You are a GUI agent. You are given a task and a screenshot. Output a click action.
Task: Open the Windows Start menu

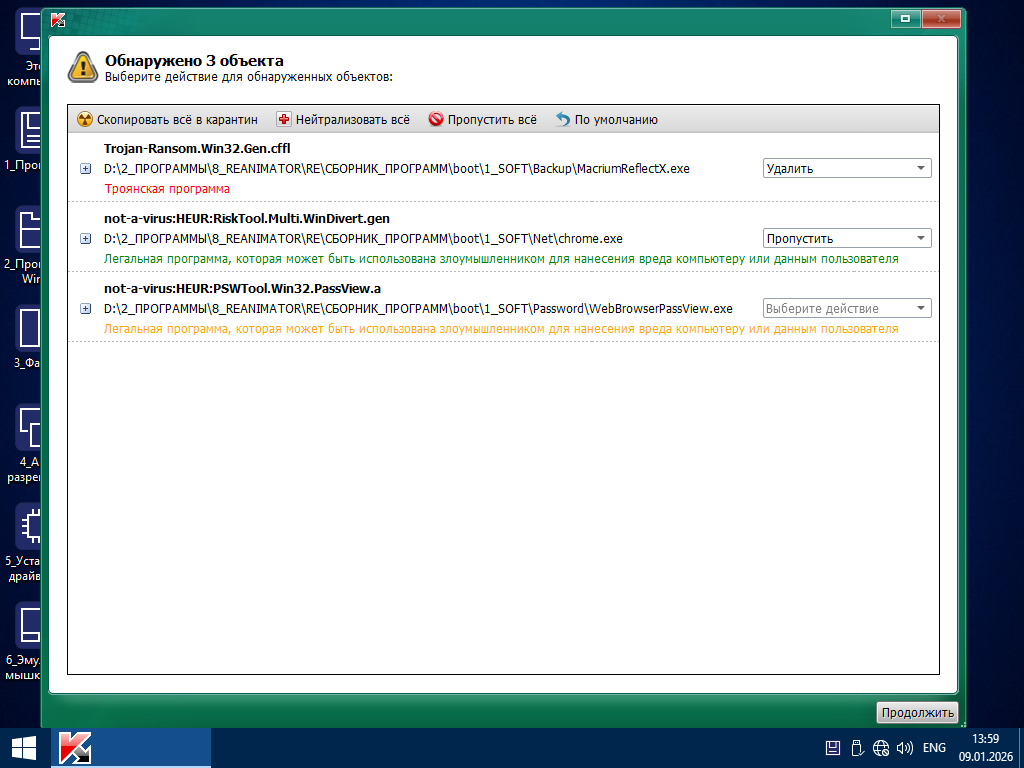tap(24, 748)
